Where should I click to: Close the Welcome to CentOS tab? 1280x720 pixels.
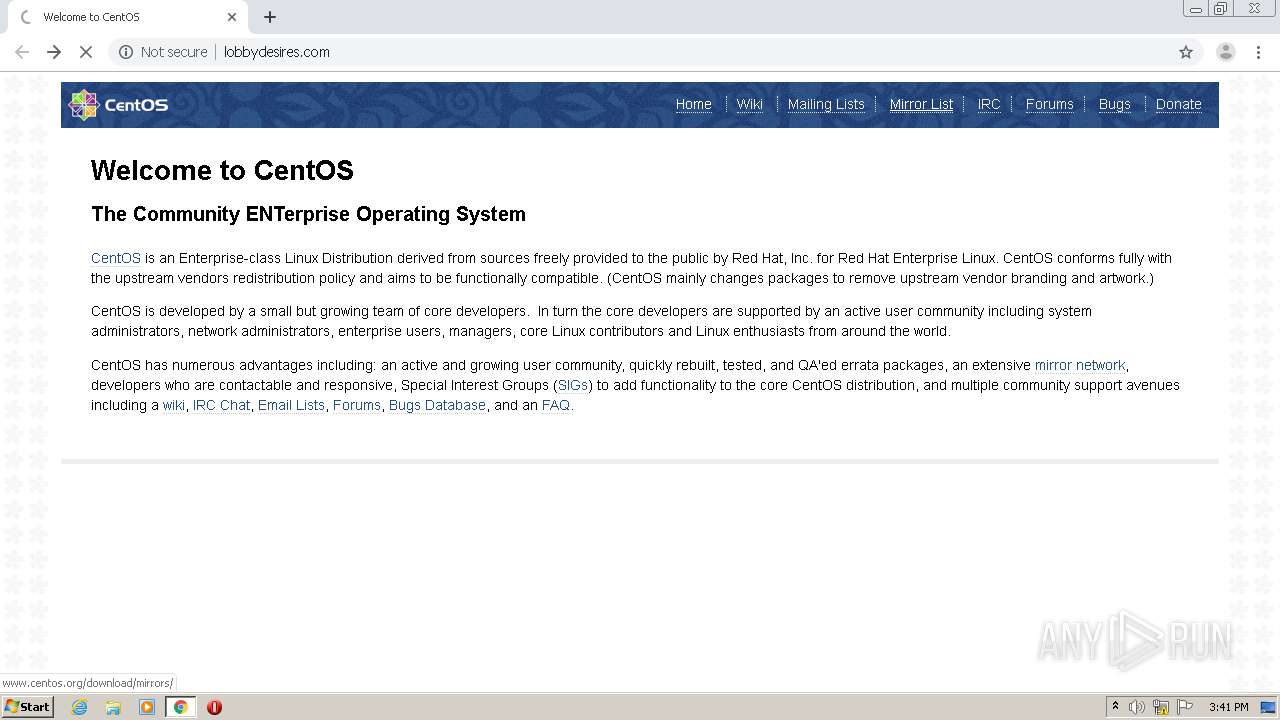(232, 17)
